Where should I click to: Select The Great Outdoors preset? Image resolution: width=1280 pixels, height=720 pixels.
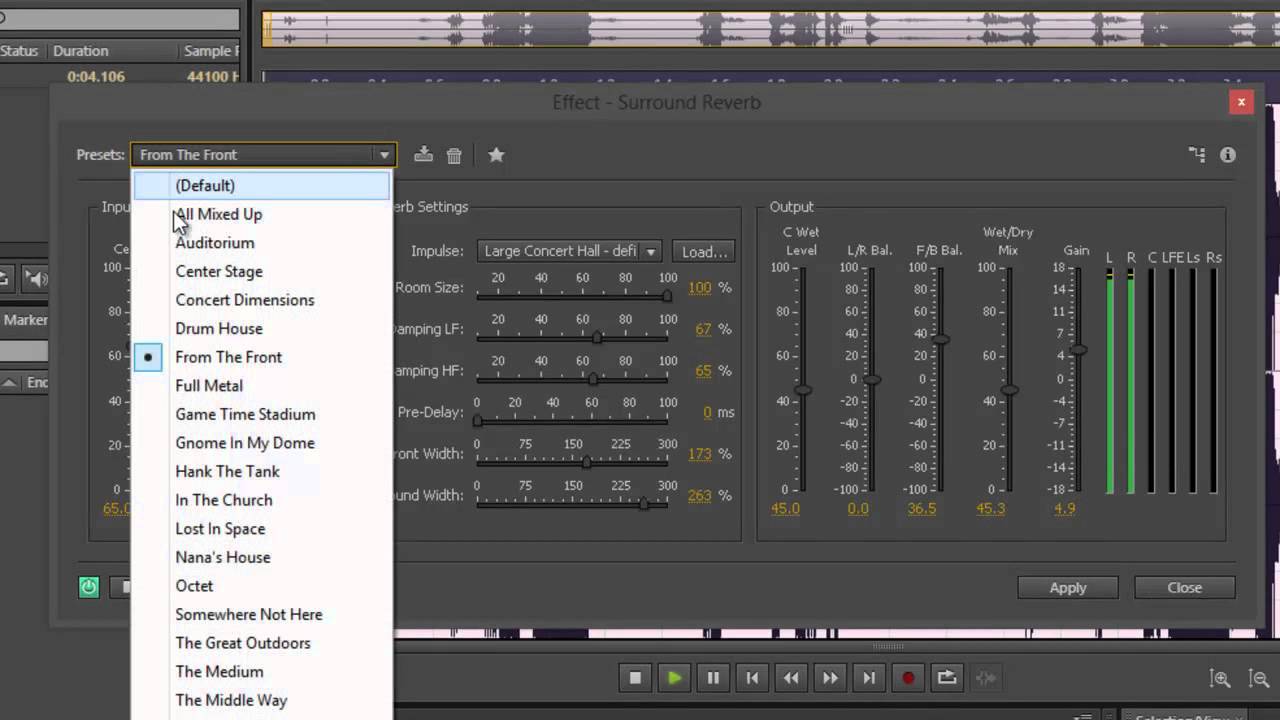click(x=262, y=643)
